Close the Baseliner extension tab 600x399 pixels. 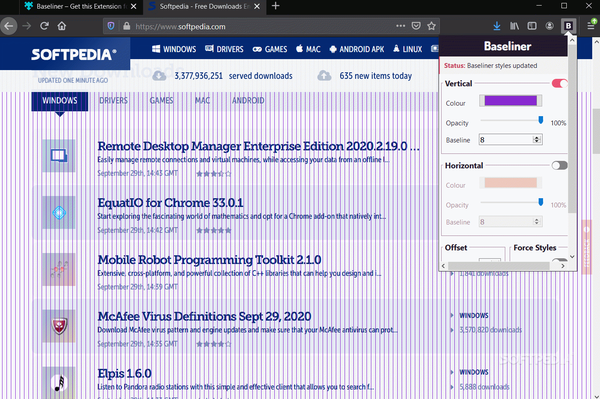(134, 6)
